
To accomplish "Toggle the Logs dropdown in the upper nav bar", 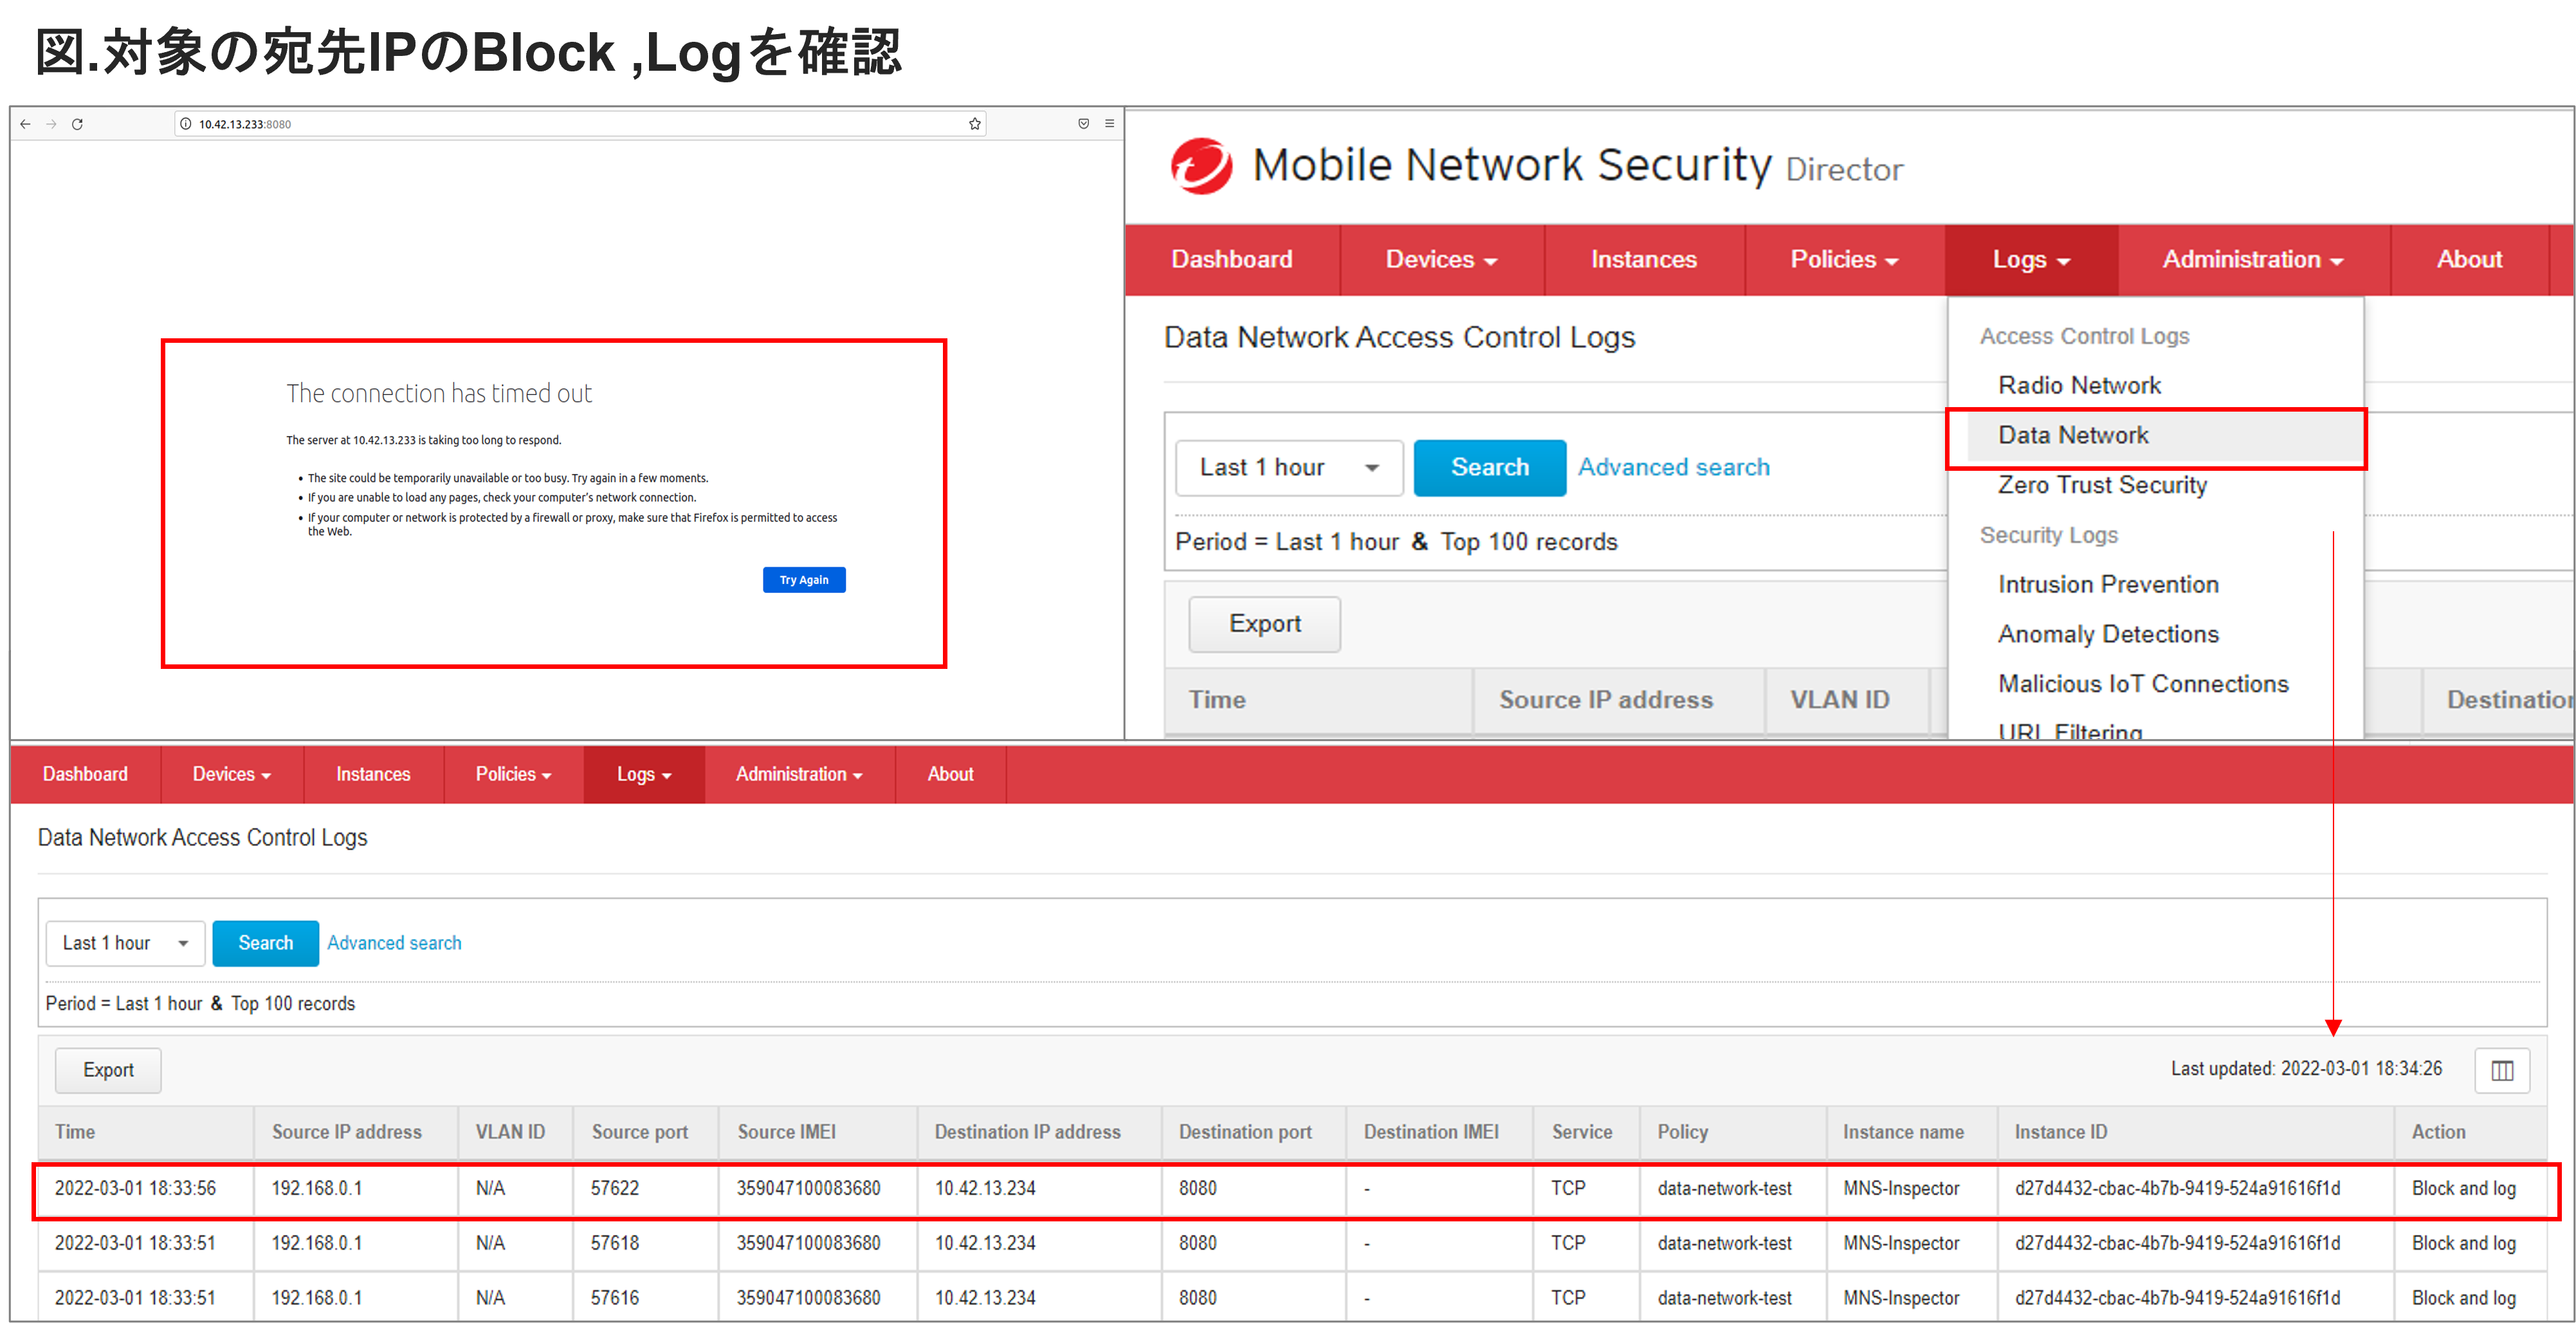I will [2031, 259].
